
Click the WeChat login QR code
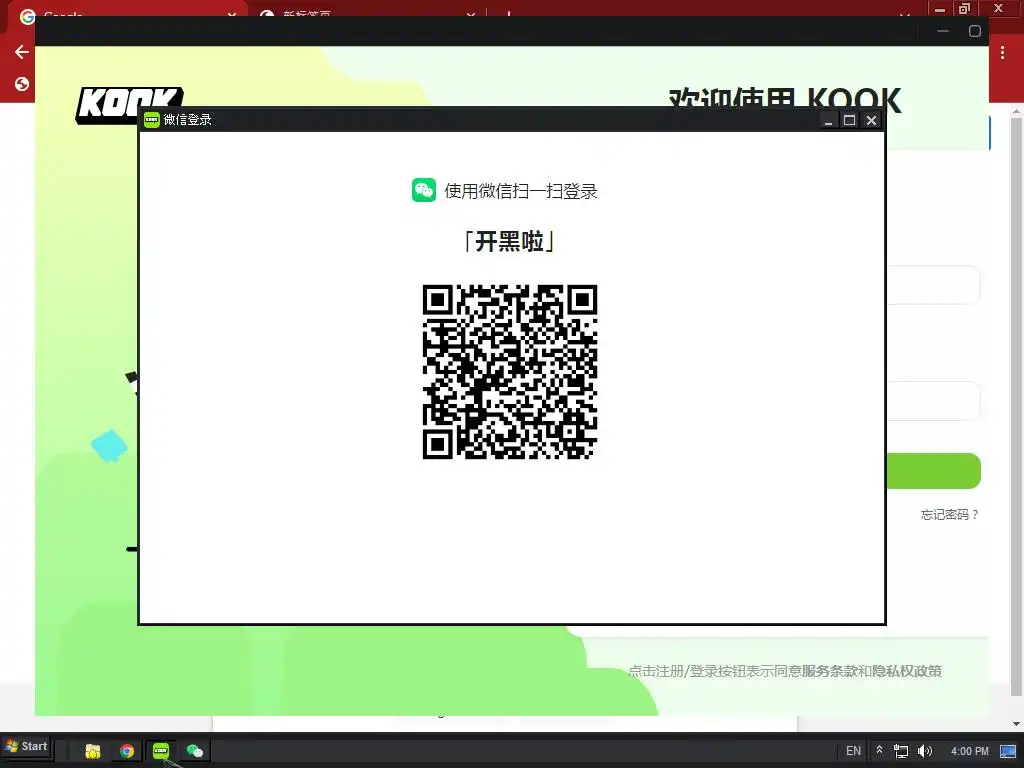coord(509,372)
